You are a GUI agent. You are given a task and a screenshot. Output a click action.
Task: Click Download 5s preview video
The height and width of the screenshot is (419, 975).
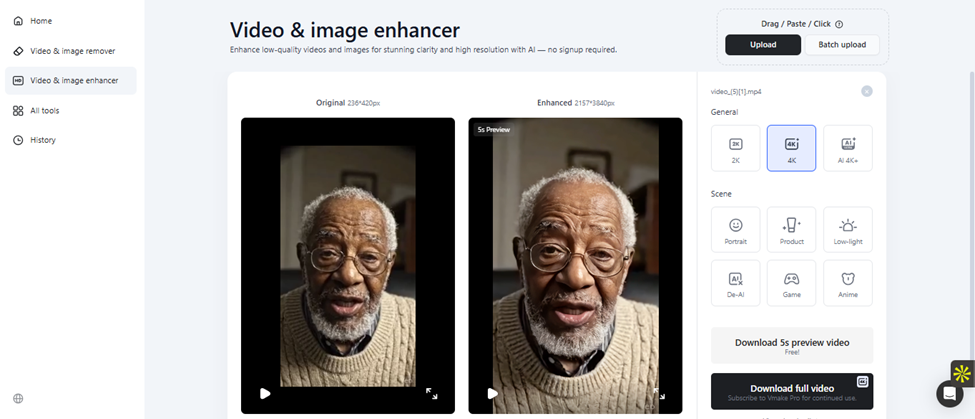[791, 345]
